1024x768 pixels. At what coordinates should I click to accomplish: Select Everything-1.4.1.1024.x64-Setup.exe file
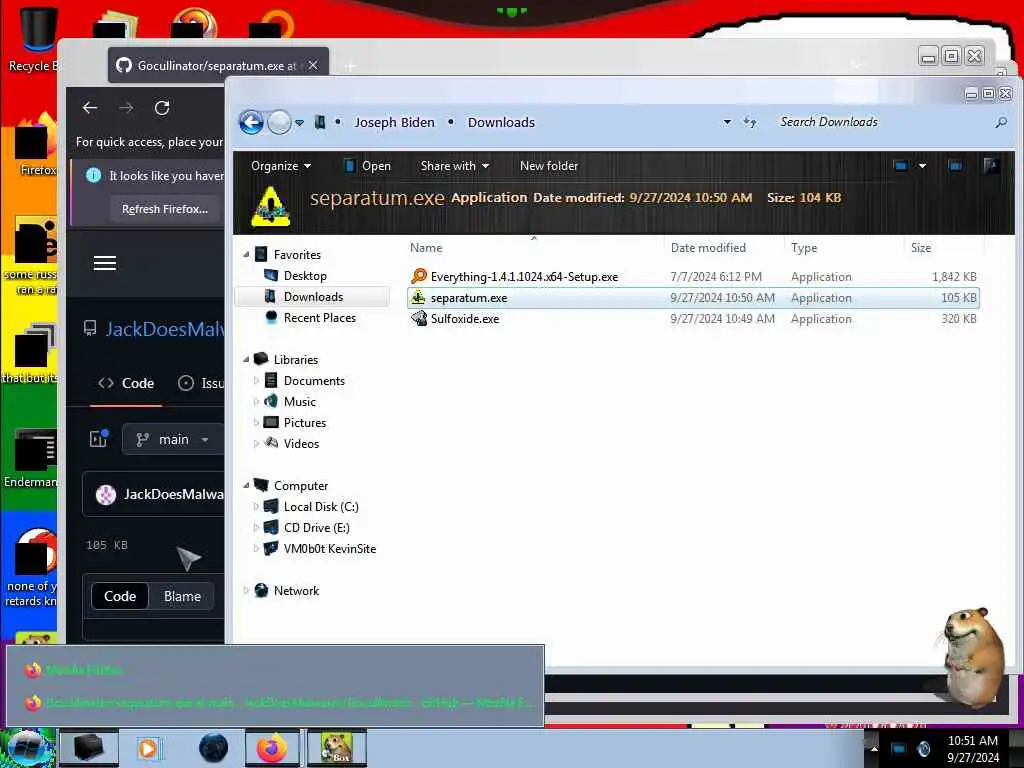(x=693, y=277)
